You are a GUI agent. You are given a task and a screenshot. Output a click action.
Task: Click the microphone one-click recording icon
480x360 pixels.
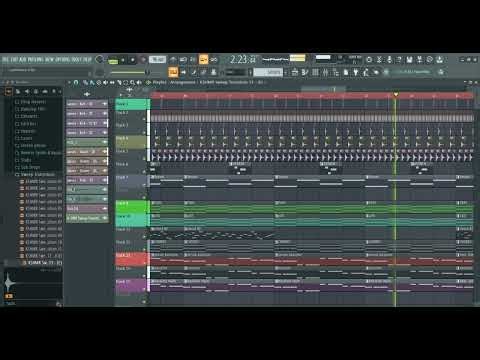tap(389, 60)
